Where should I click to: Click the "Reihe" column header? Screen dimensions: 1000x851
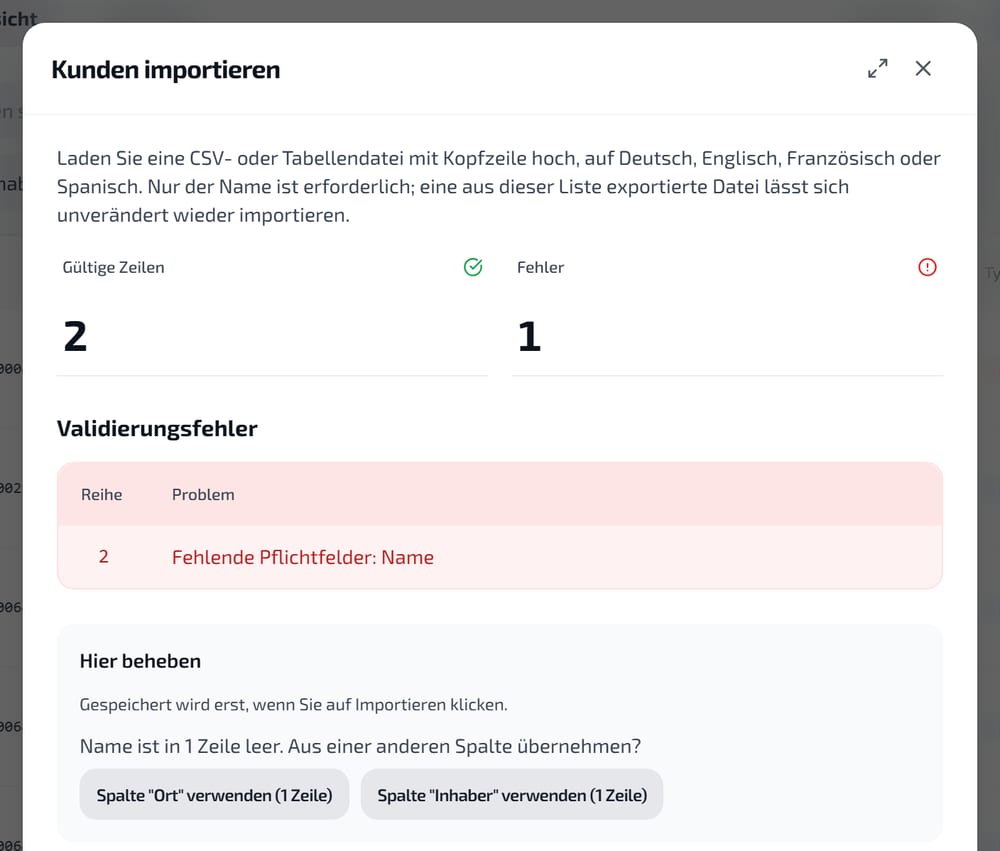coord(101,494)
